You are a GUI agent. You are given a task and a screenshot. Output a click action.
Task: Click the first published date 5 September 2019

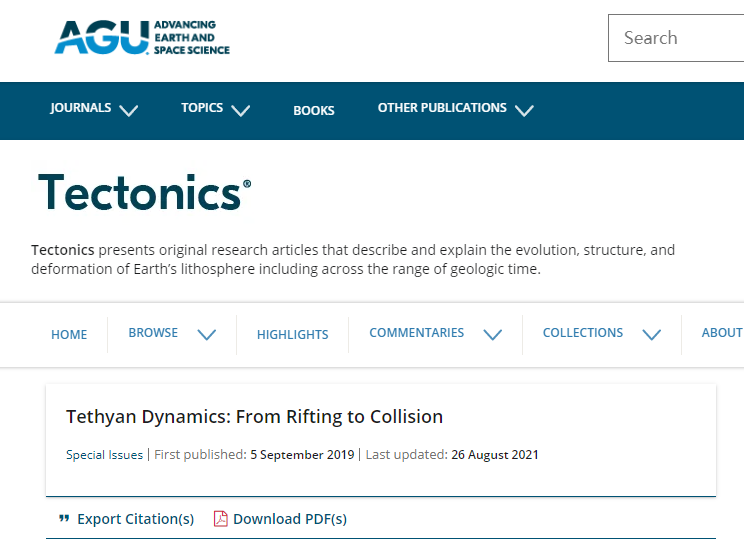[302, 455]
